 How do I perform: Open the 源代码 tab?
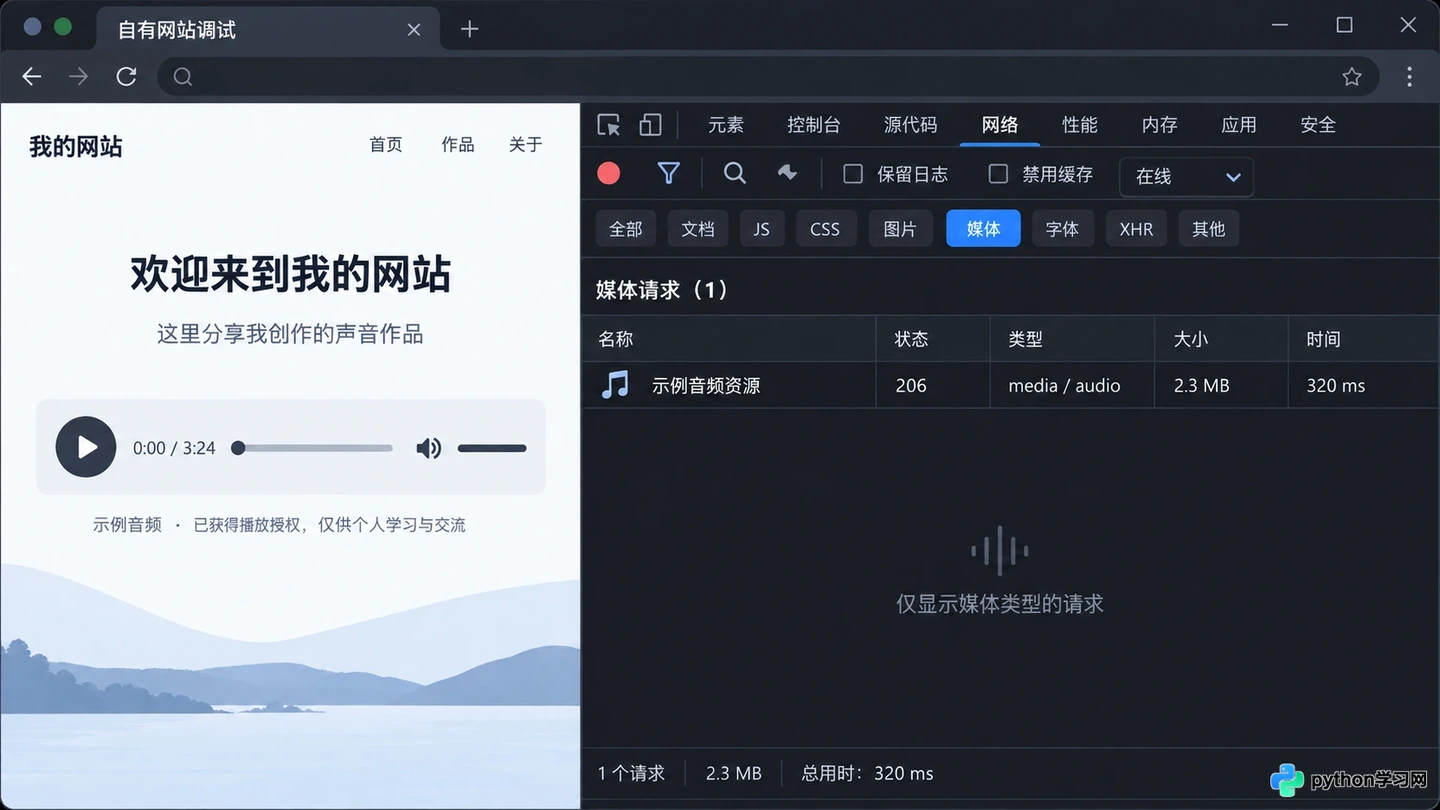tap(911, 125)
